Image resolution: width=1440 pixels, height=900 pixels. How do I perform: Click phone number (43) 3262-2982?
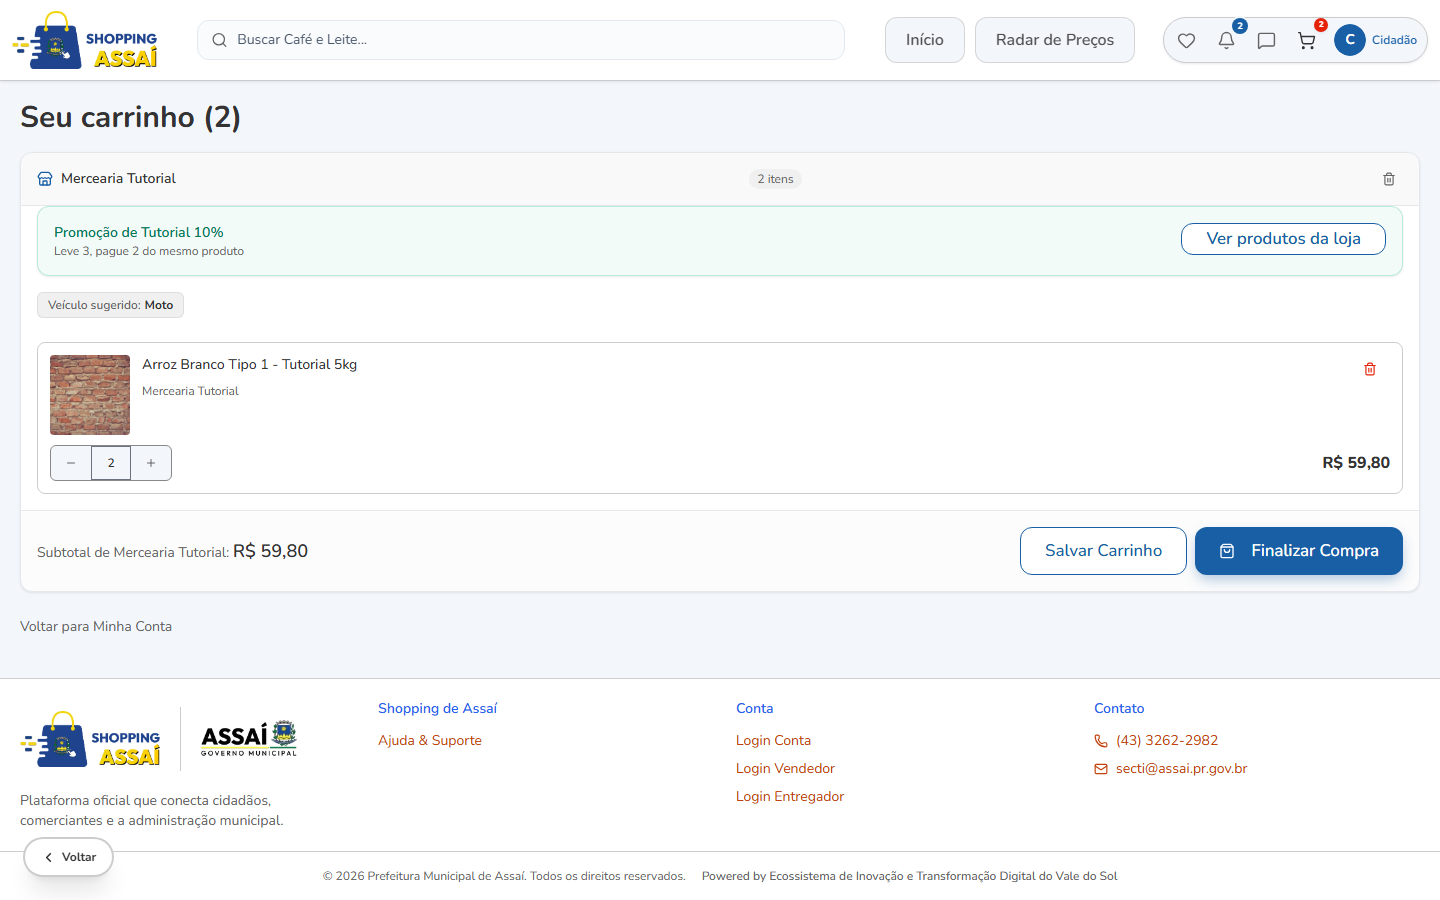(x=1167, y=740)
